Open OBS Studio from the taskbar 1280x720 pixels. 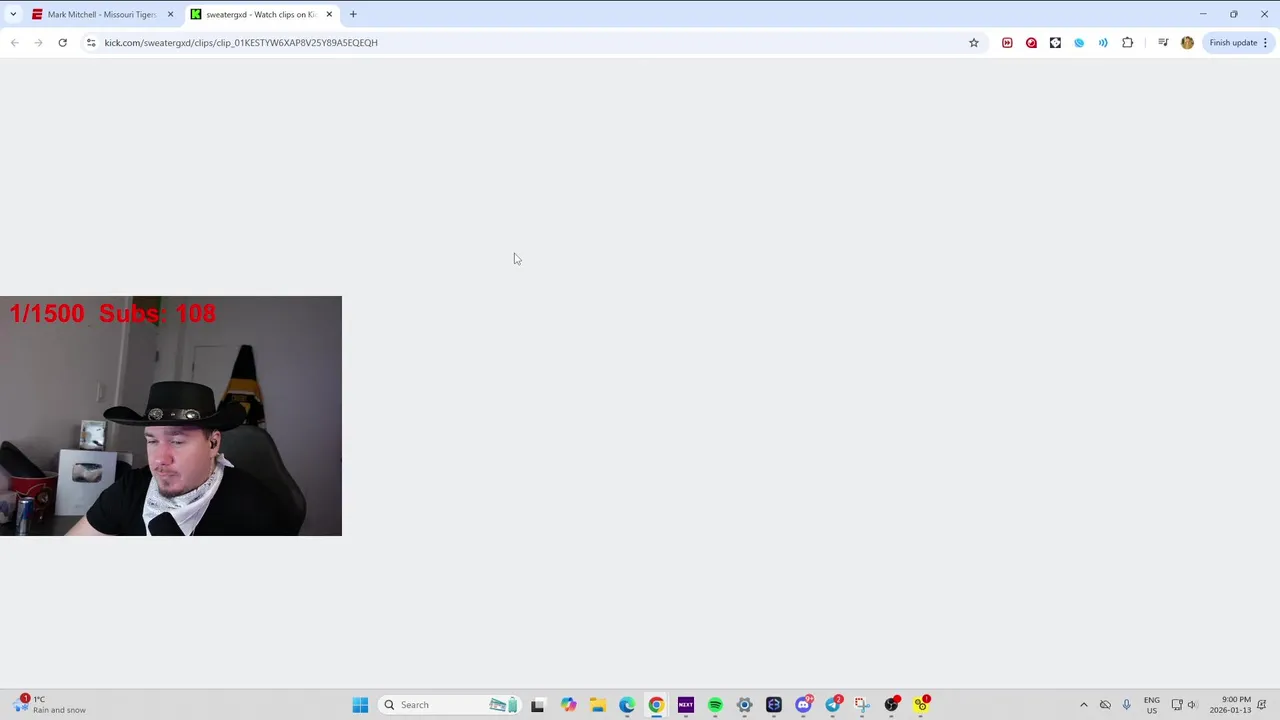[892, 705]
